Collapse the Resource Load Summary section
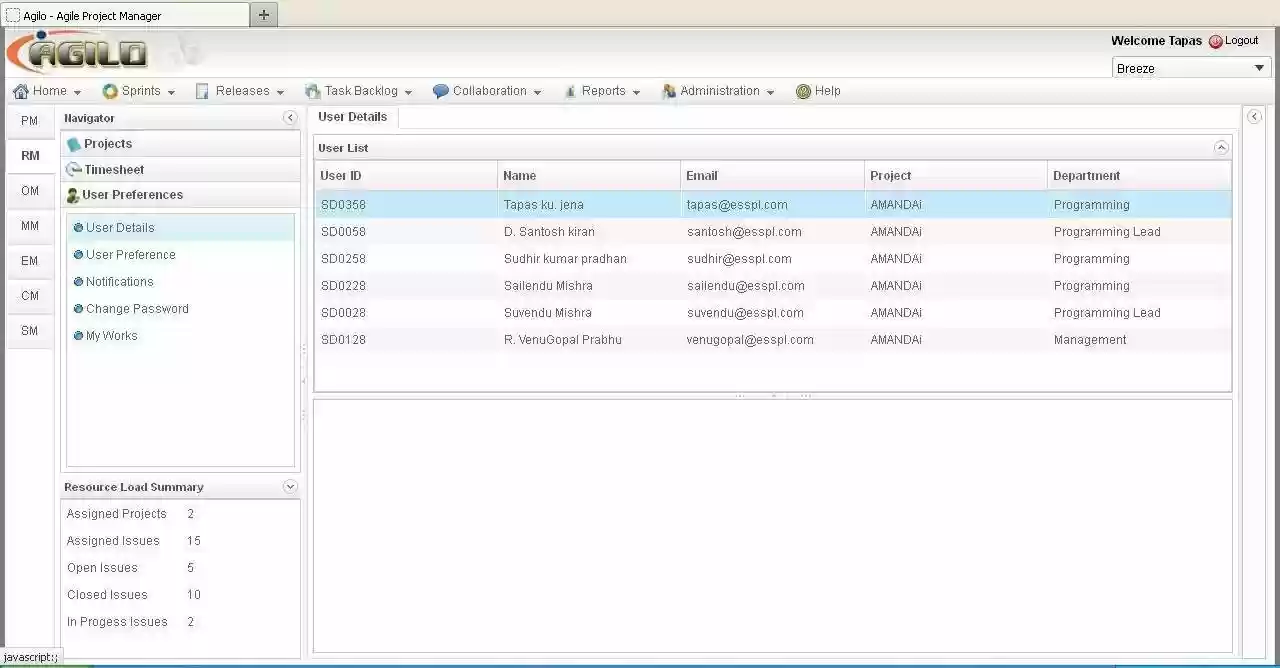The width and height of the screenshot is (1280, 668). click(290, 486)
